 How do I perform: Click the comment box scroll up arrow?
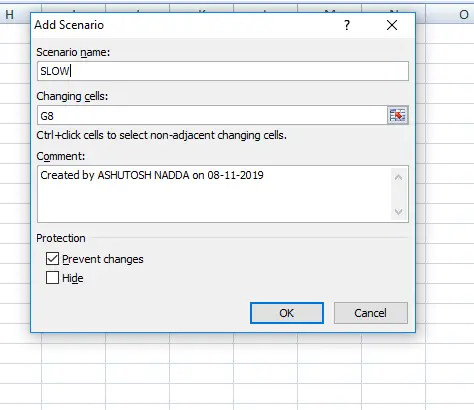pyautogui.click(x=398, y=177)
